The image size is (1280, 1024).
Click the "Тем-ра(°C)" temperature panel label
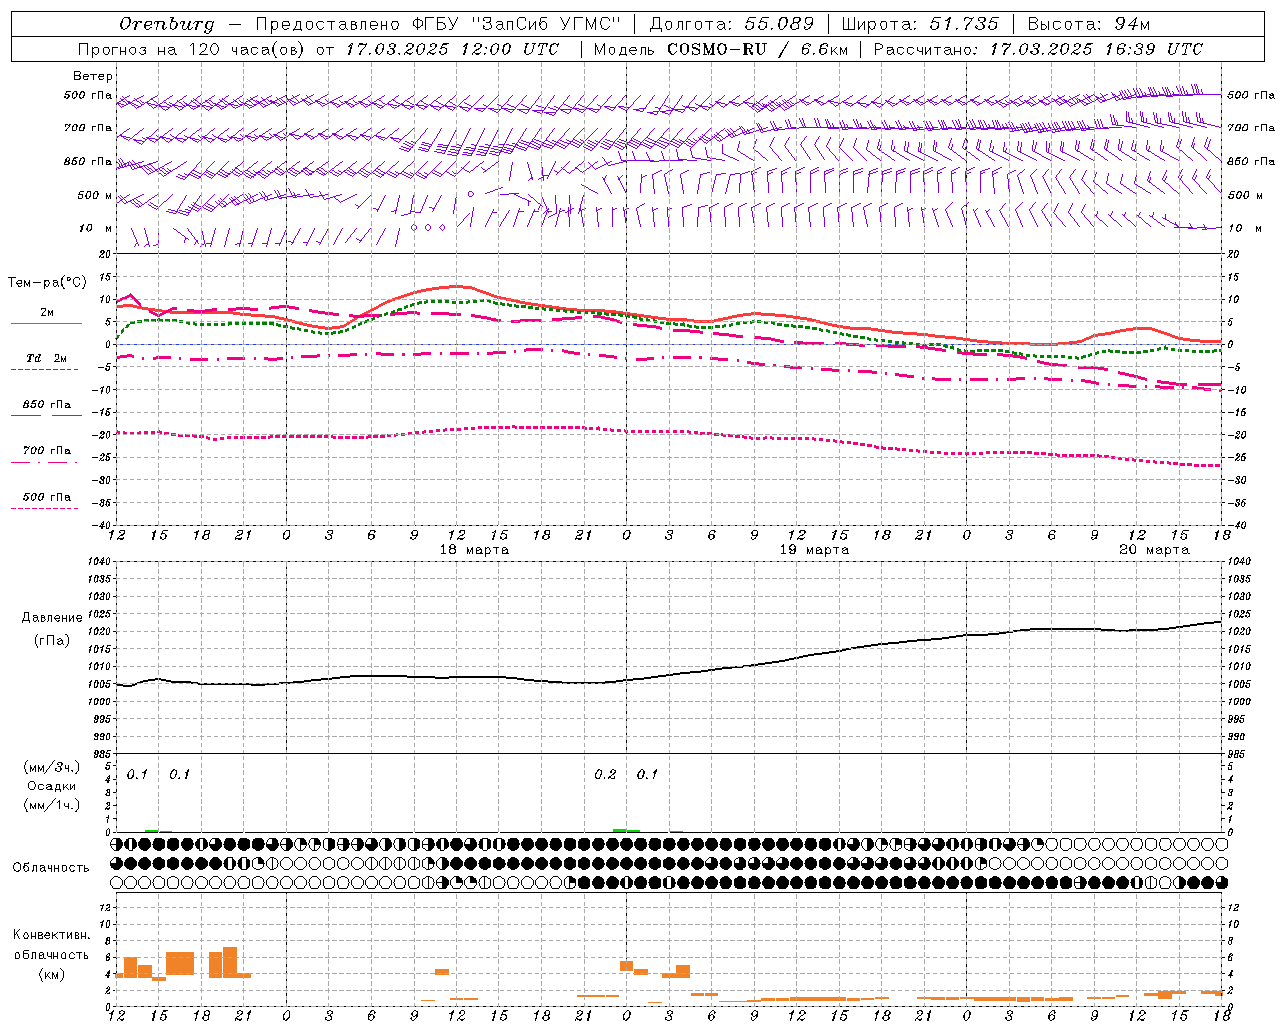(47, 283)
